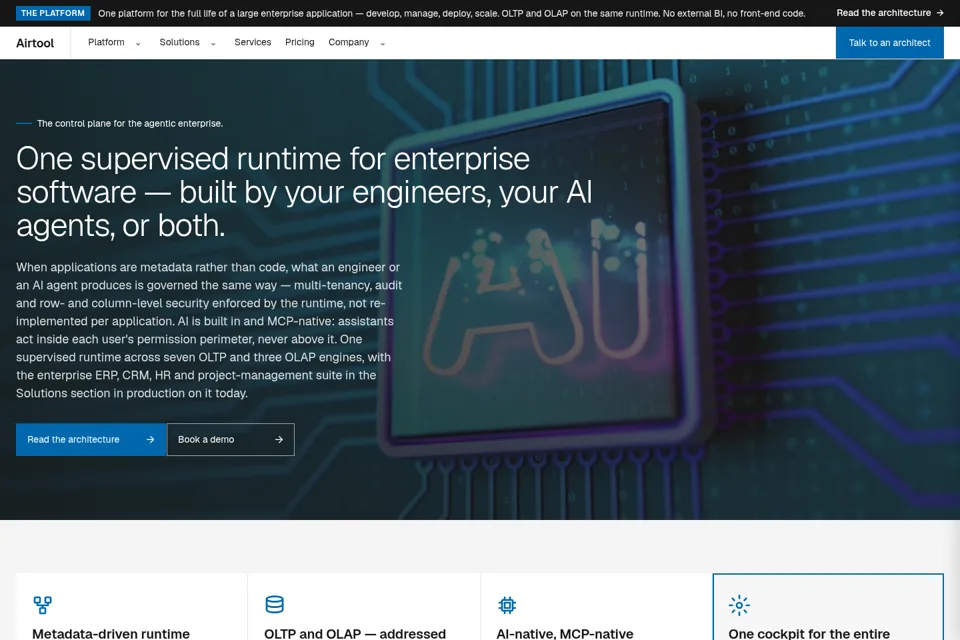The width and height of the screenshot is (960, 640).
Task: Expand the Company dropdown chevron
Action: click(x=383, y=43)
